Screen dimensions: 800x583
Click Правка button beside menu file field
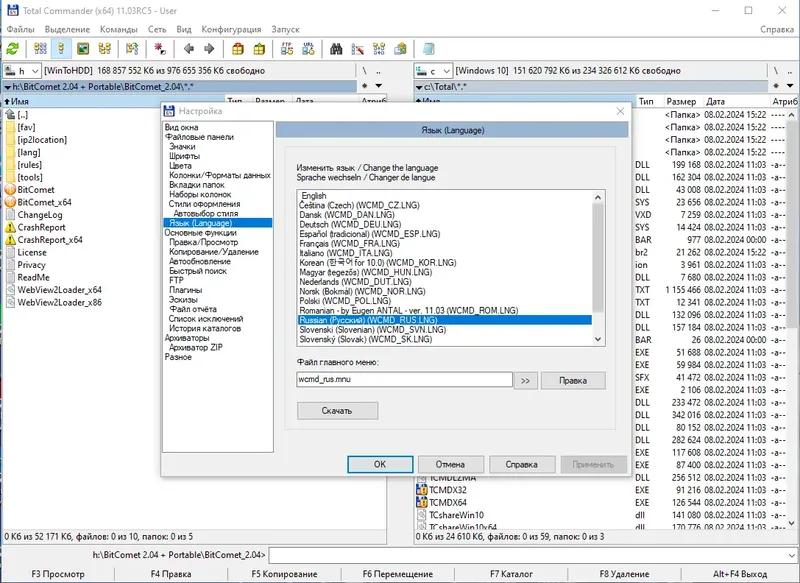[573, 381]
